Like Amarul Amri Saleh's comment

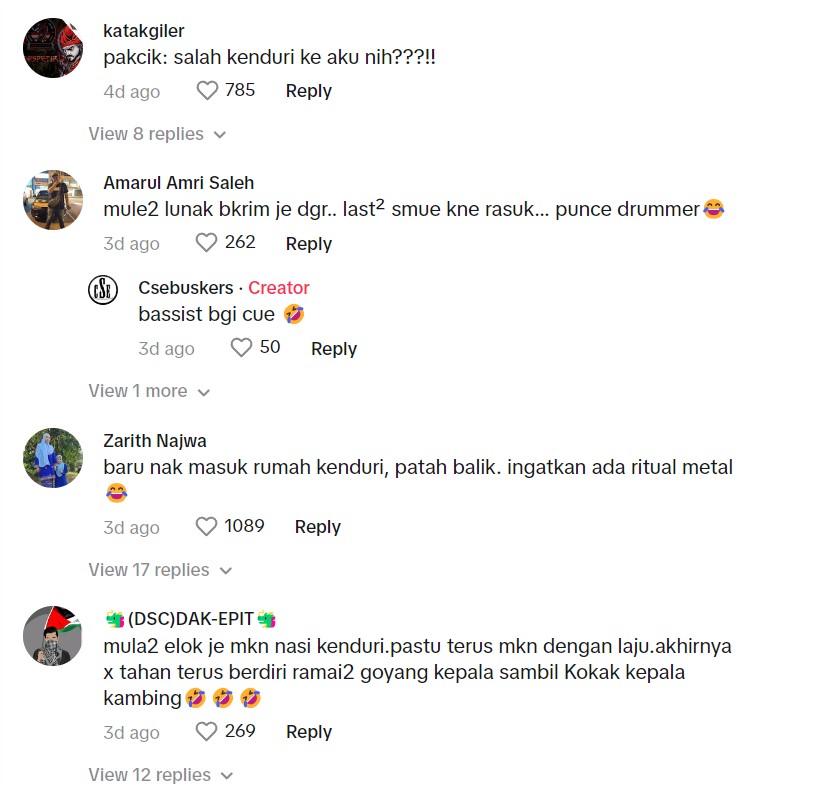pos(206,243)
